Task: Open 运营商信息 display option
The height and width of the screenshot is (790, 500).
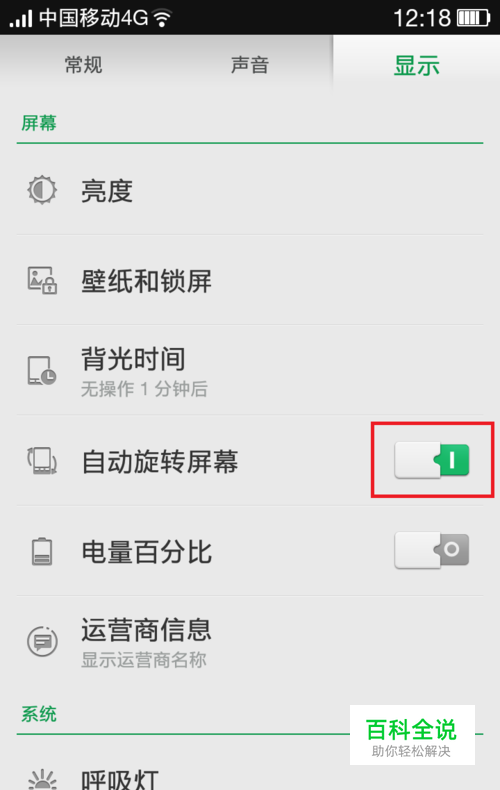Action: [250, 641]
